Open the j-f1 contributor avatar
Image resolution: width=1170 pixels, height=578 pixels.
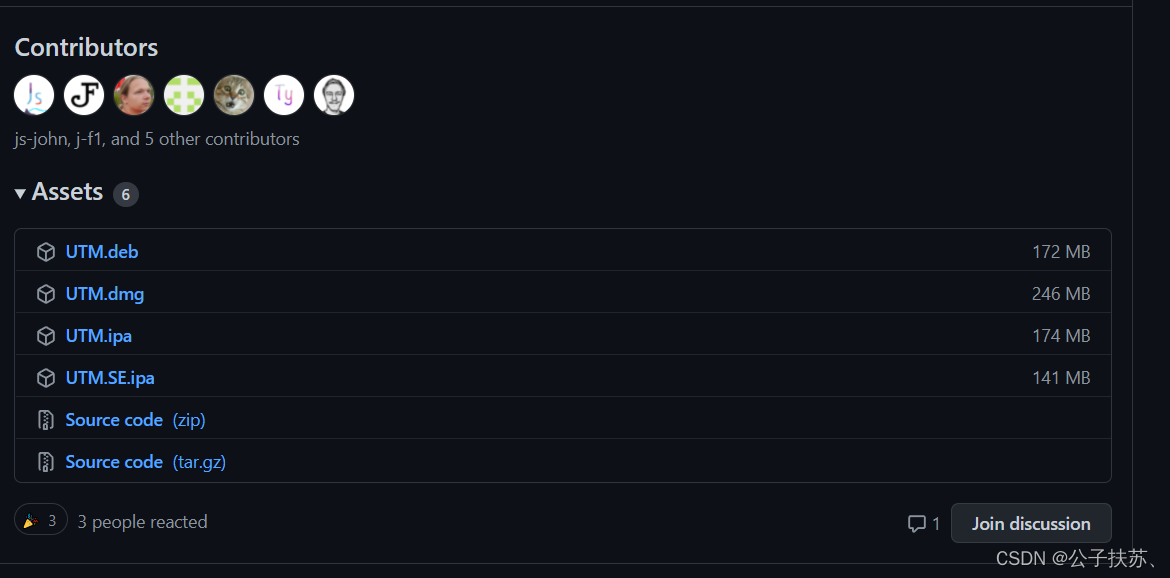pyautogui.click(x=84, y=95)
